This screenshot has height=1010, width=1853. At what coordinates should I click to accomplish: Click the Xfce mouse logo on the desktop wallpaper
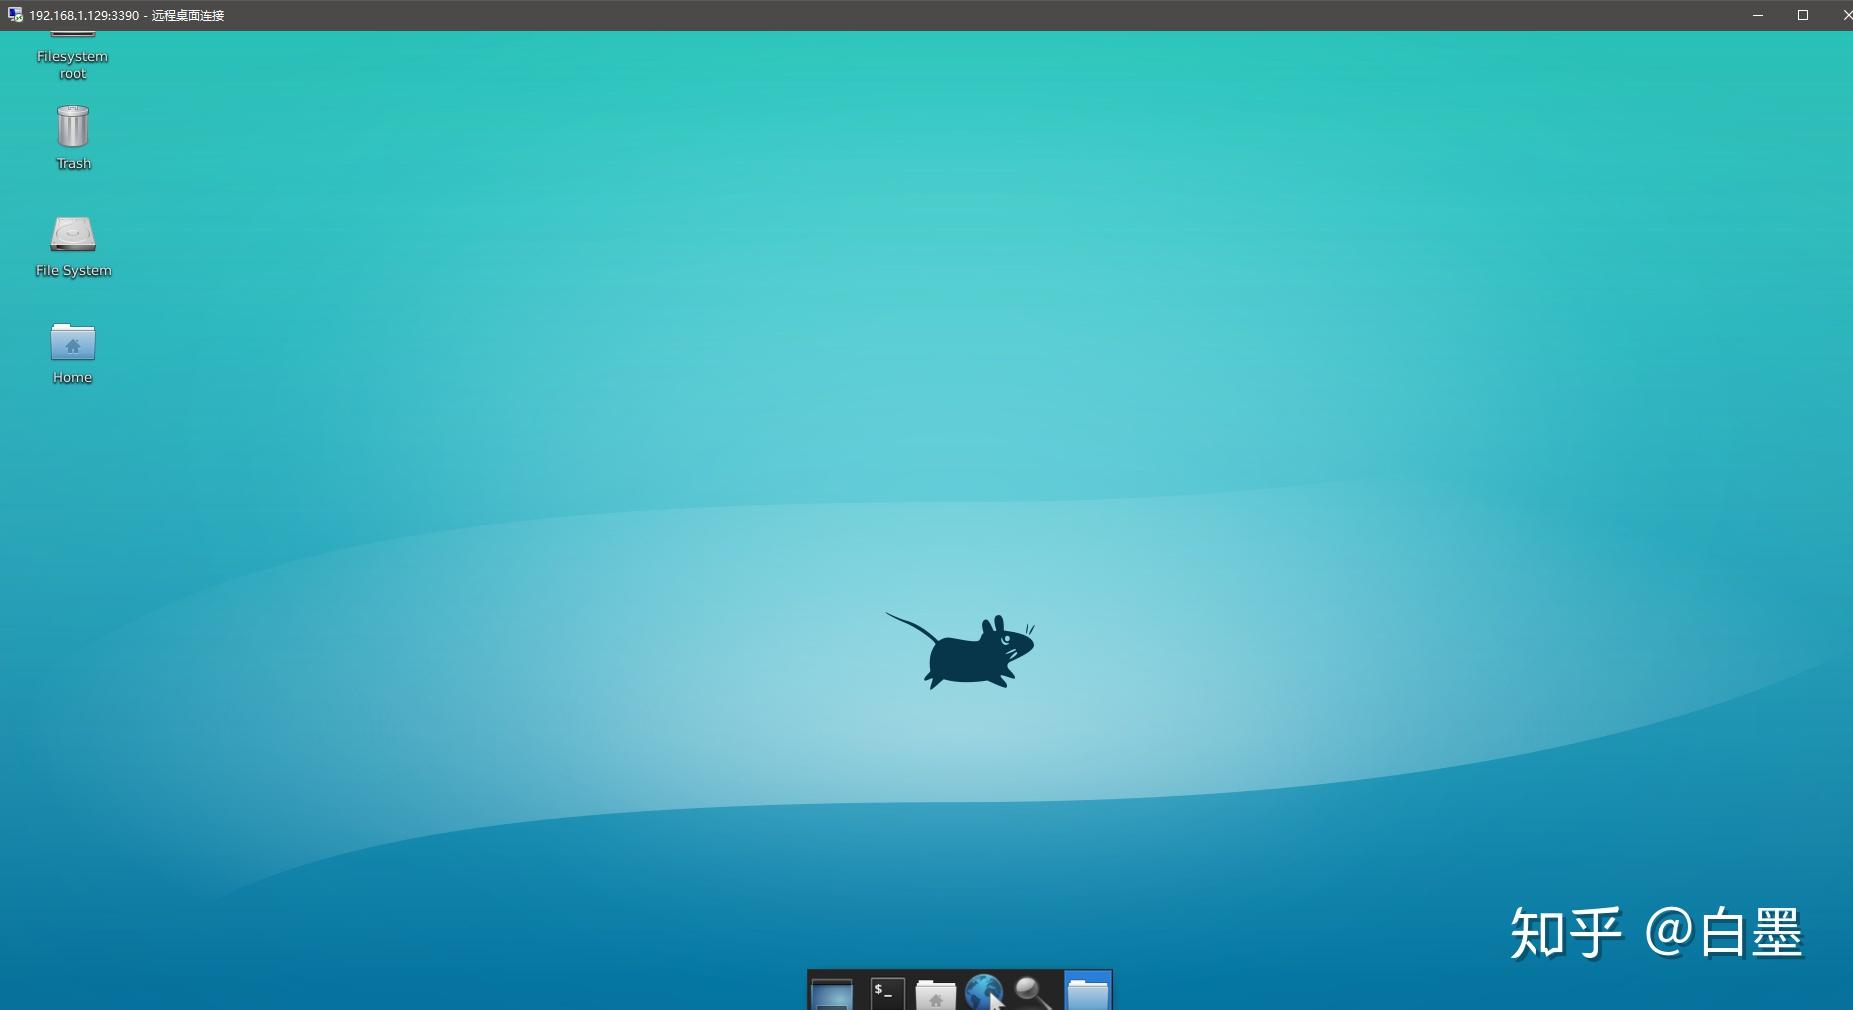click(960, 651)
